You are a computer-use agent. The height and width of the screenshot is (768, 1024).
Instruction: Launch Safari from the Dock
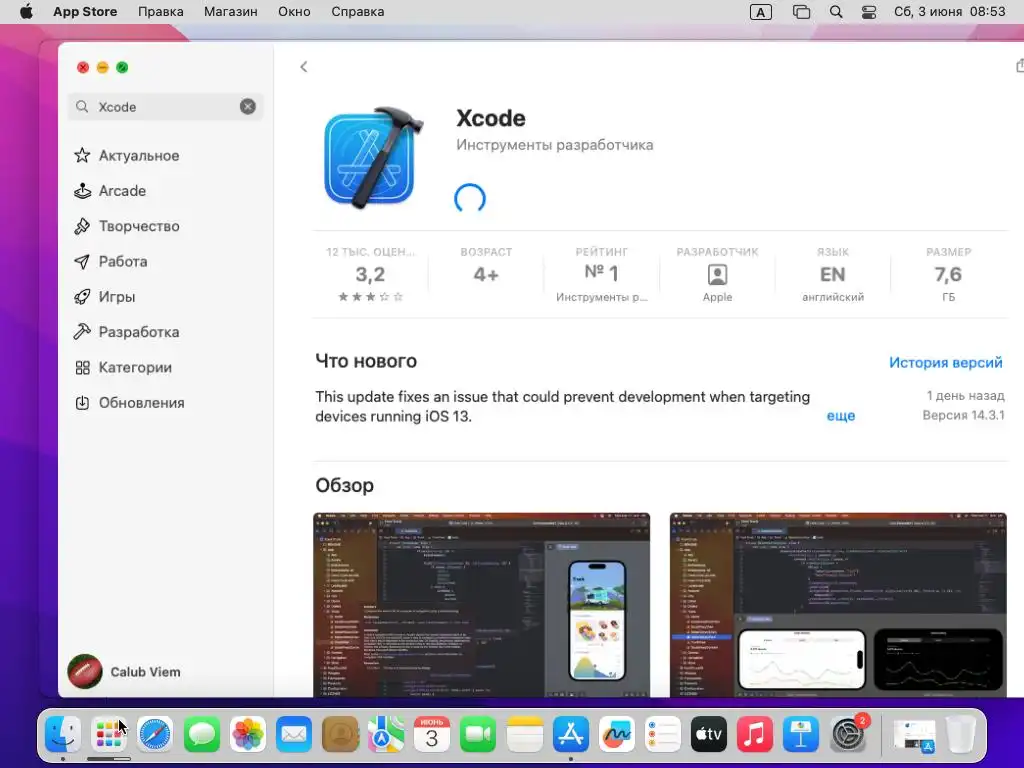(x=155, y=734)
